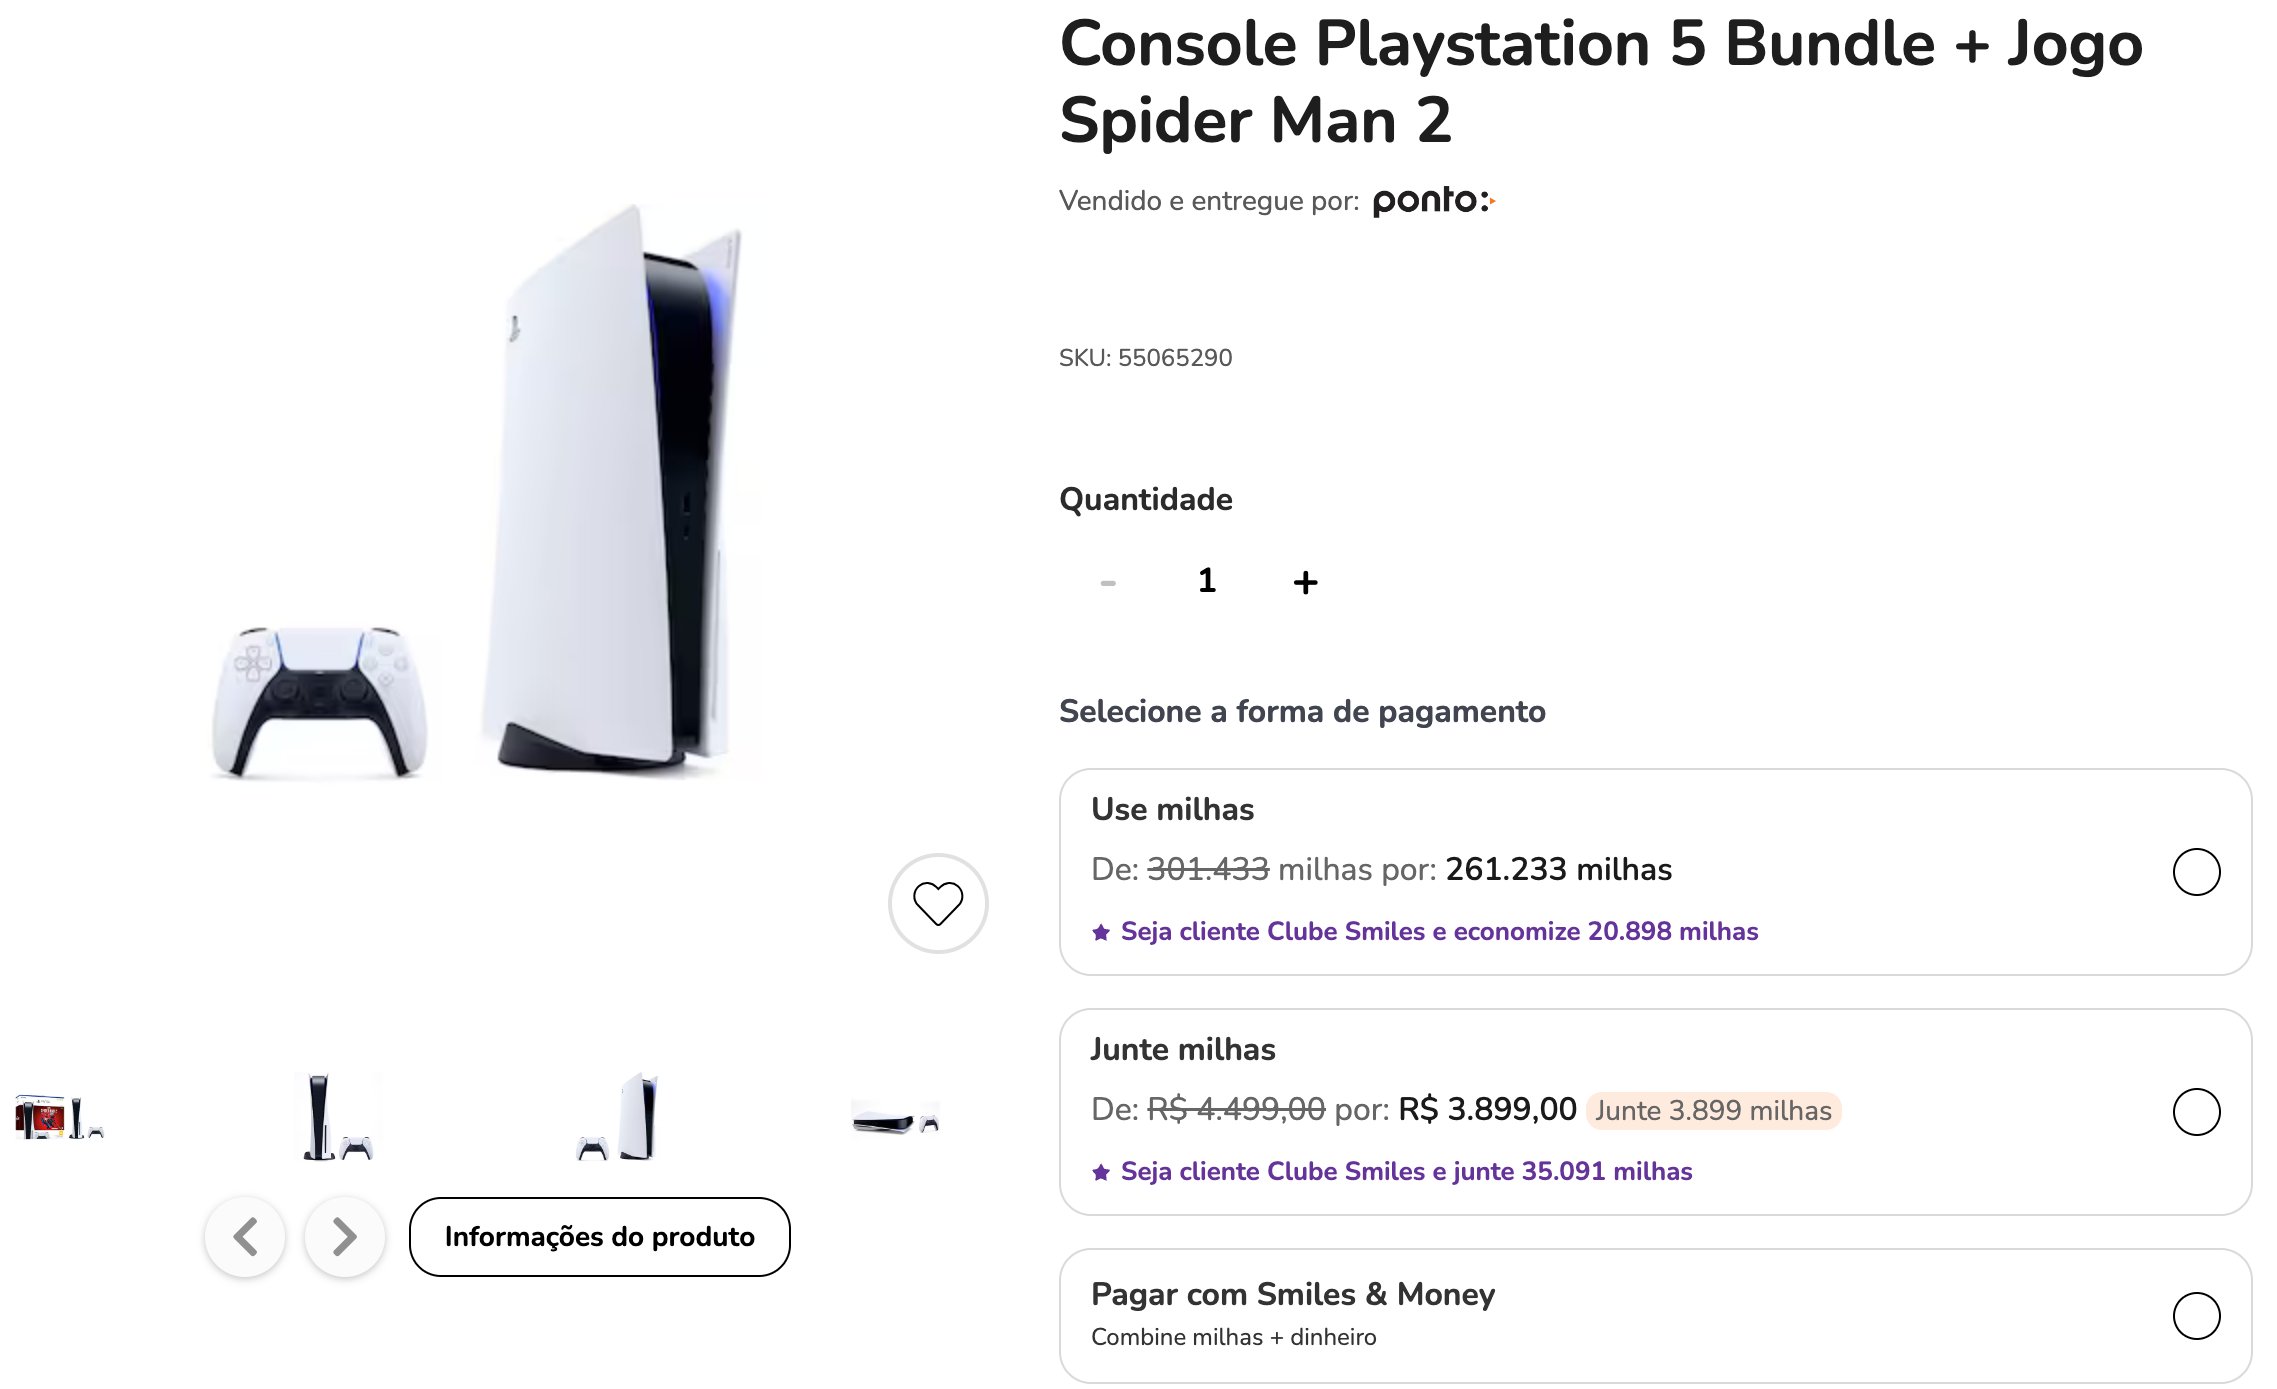
Task: Choose Pagar com Smiles & Money radio
Action: click(2195, 1315)
